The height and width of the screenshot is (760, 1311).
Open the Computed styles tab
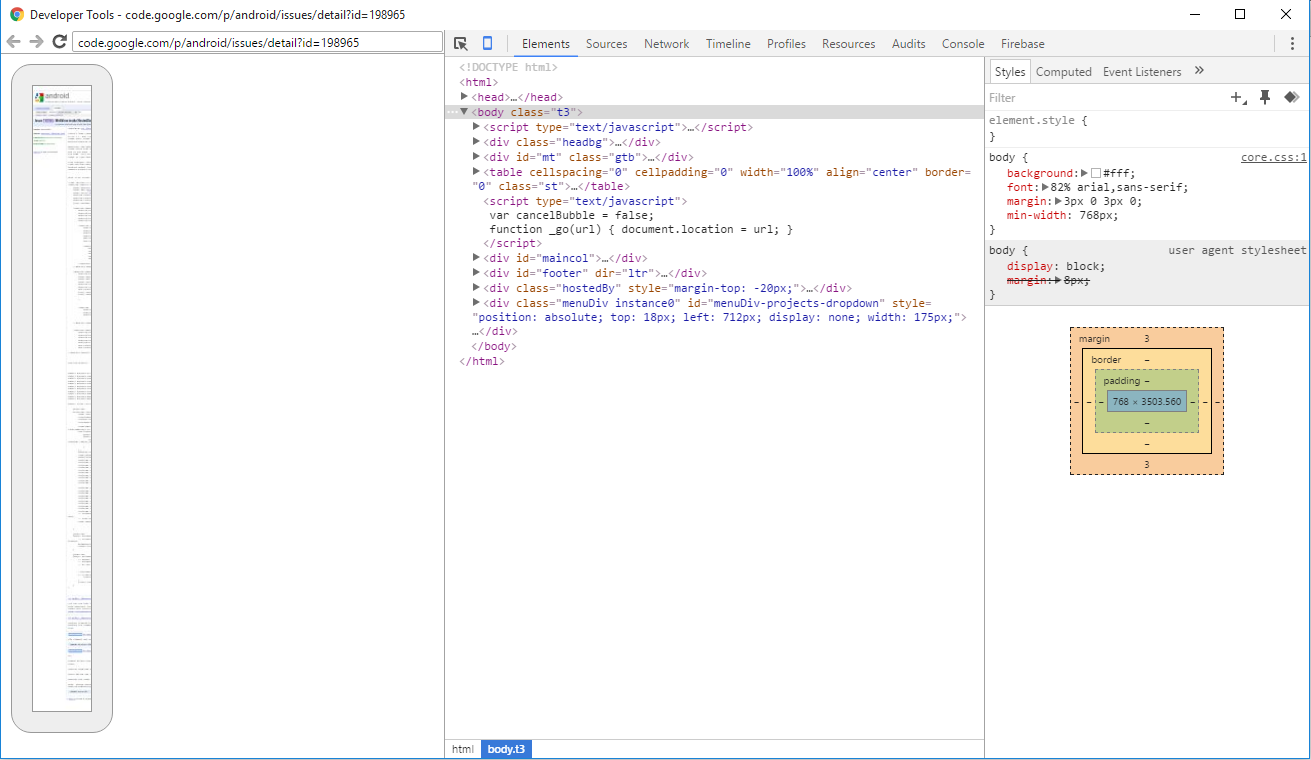click(x=1063, y=72)
